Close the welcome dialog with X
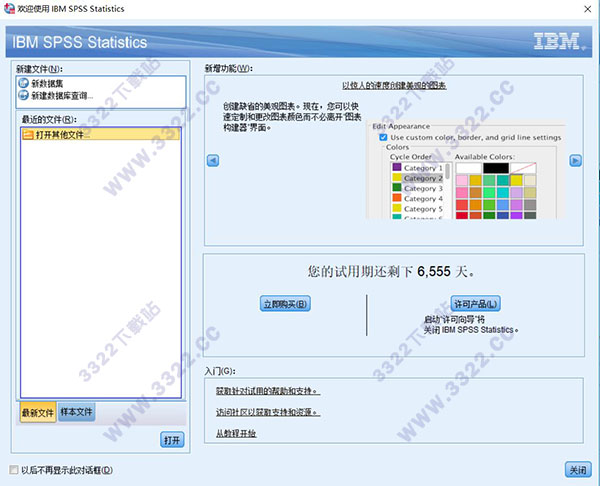 588,9
